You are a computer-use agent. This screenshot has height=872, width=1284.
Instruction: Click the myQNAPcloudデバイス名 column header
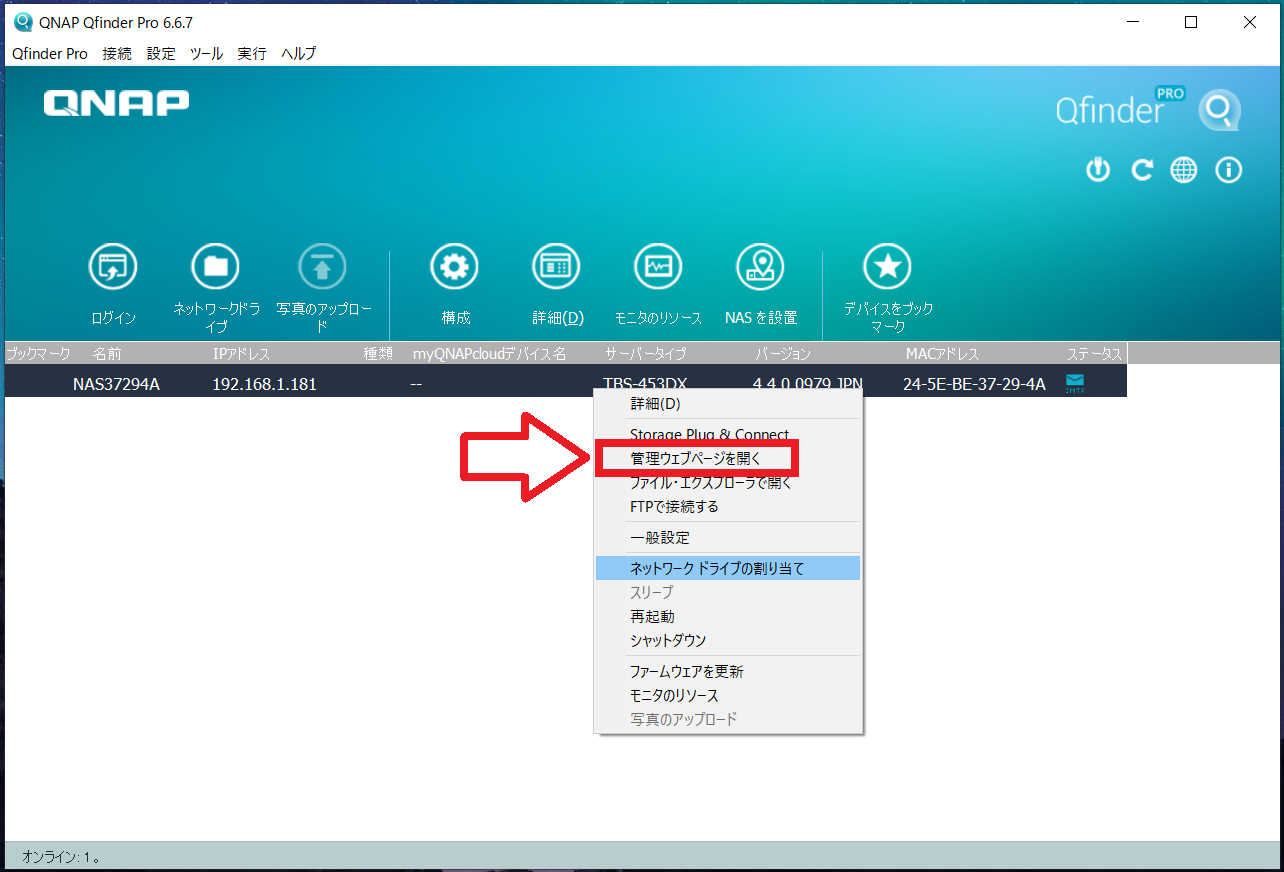pos(489,354)
